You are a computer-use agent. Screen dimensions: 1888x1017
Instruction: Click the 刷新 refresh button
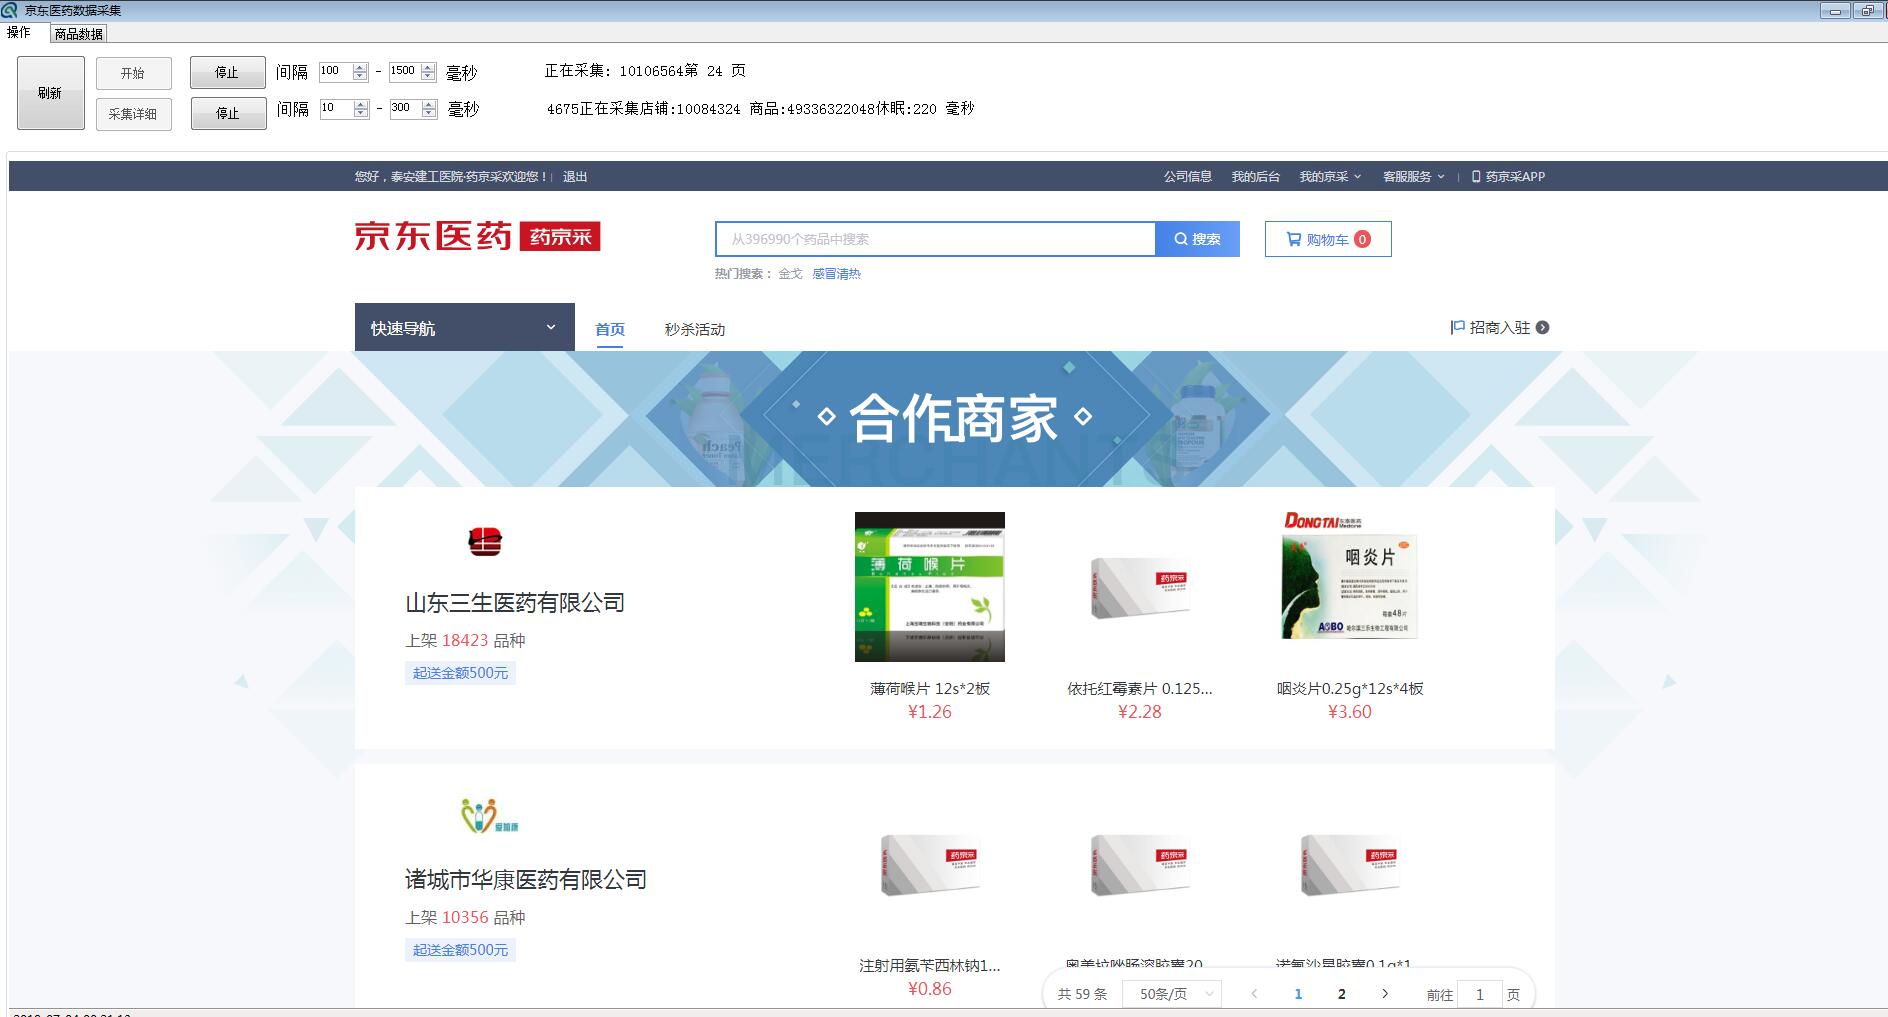[x=50, y=93]
